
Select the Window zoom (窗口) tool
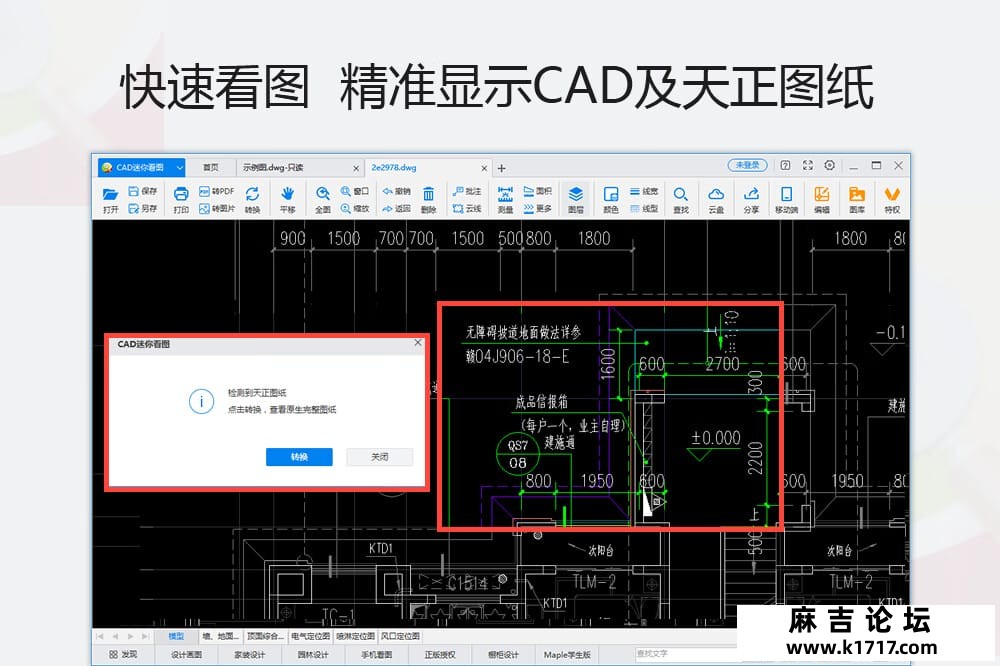[355, 191]
